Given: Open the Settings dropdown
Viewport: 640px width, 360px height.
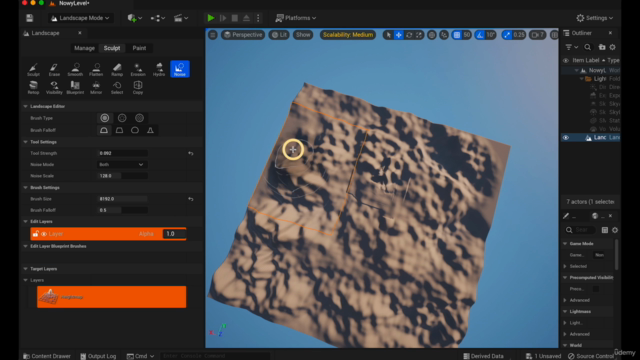Looking at the screenshot, I should click(595, 18).
